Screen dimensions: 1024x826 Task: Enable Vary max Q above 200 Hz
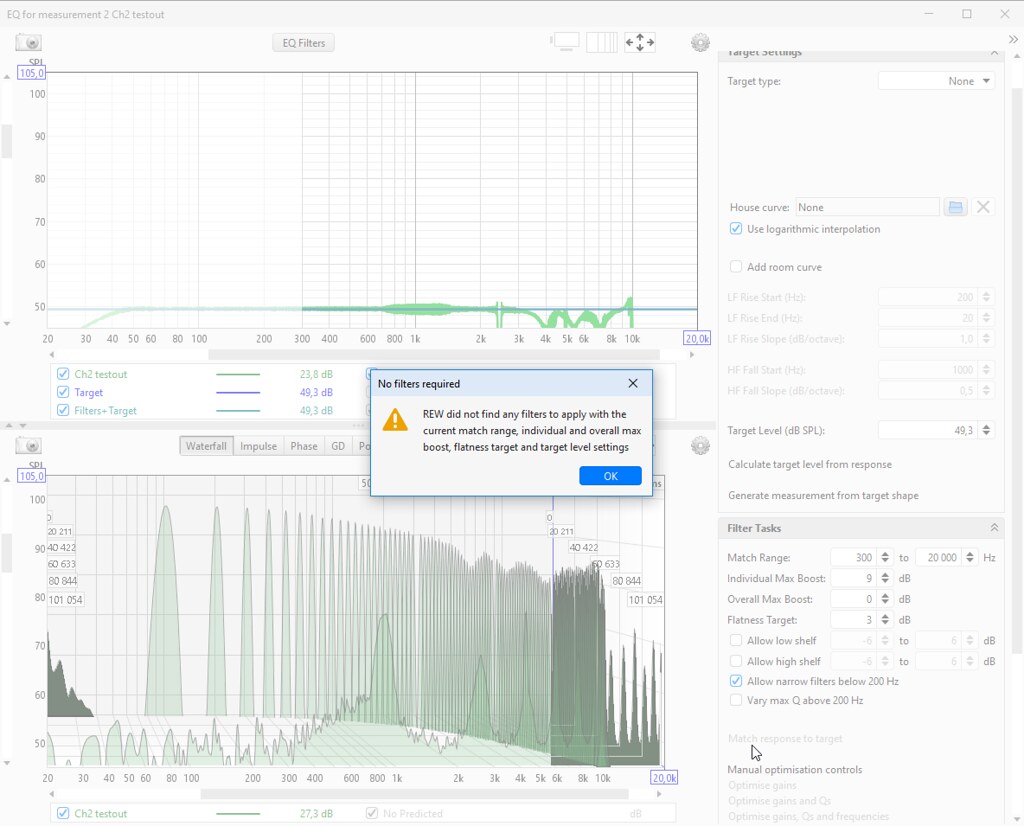(x=736, y=701)
